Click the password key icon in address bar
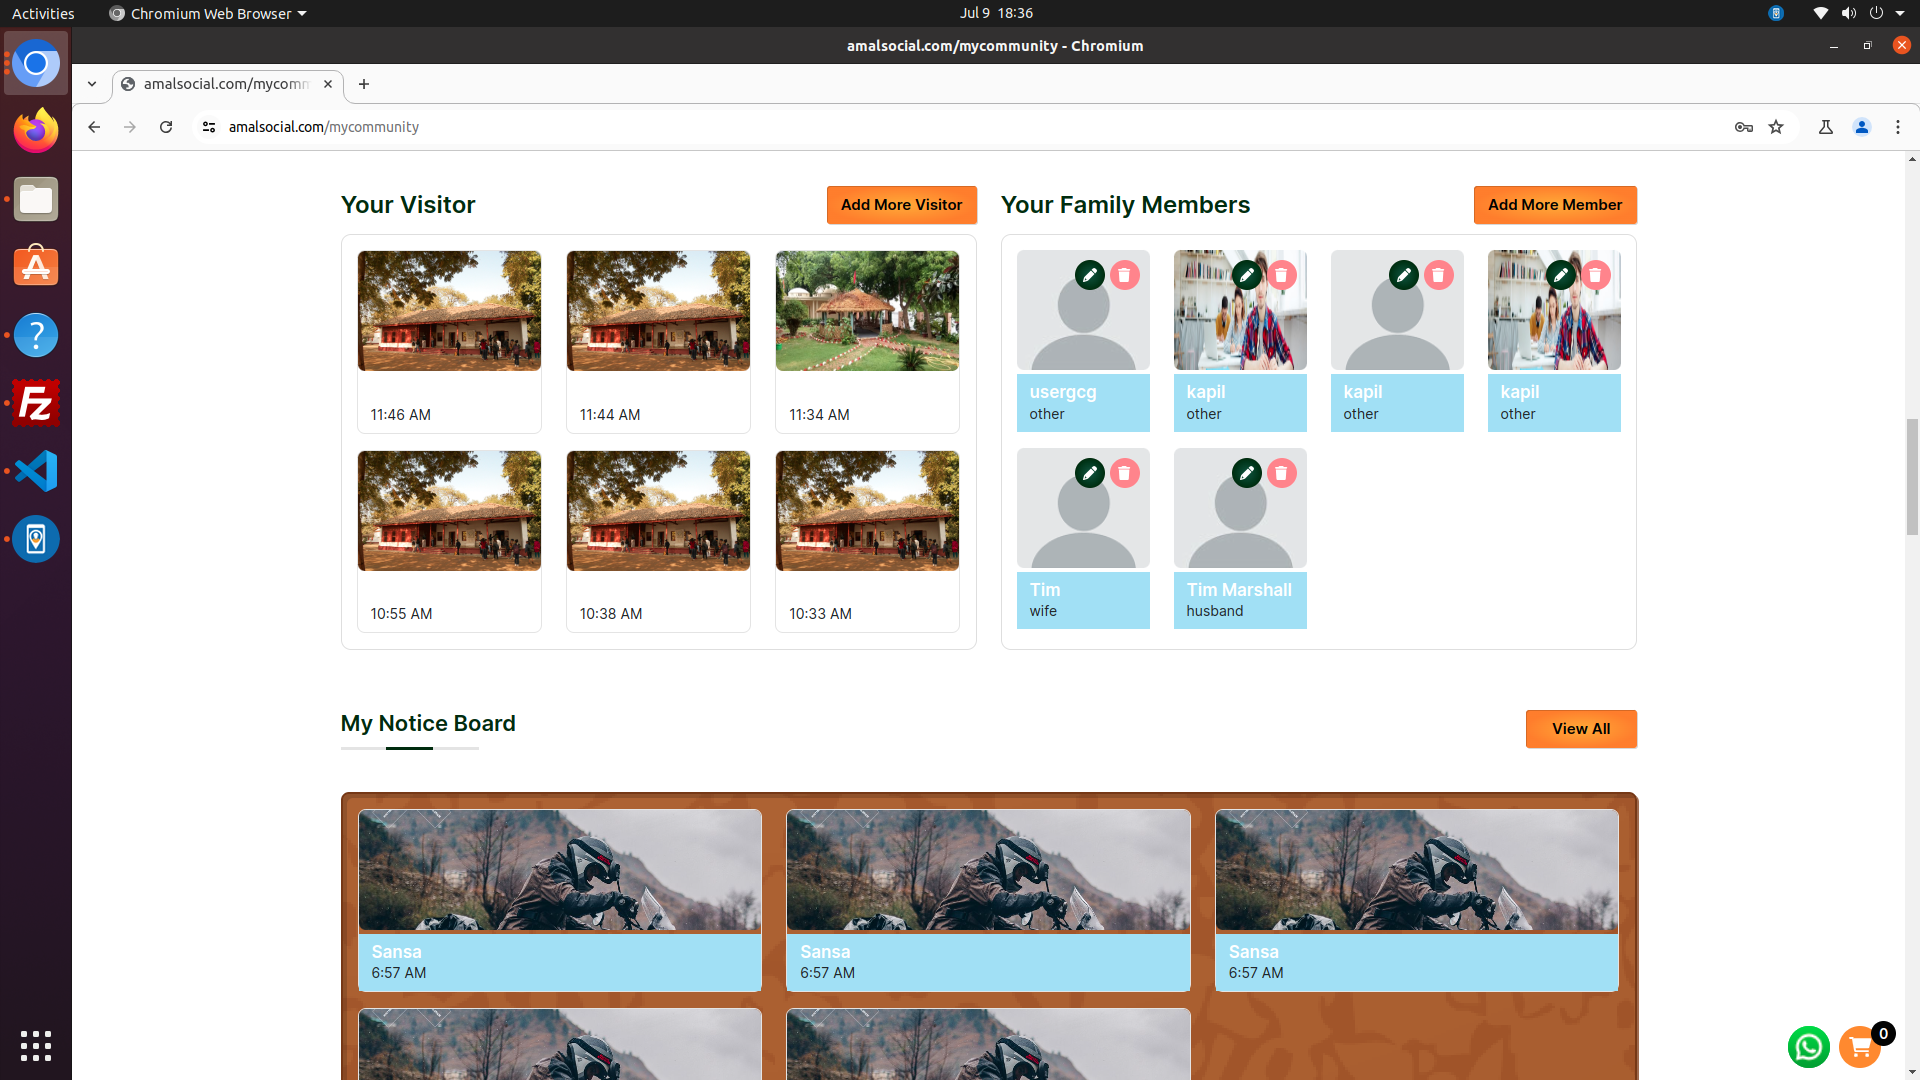Viewport: 1920px width, 1080px height. click(1743, 127)
